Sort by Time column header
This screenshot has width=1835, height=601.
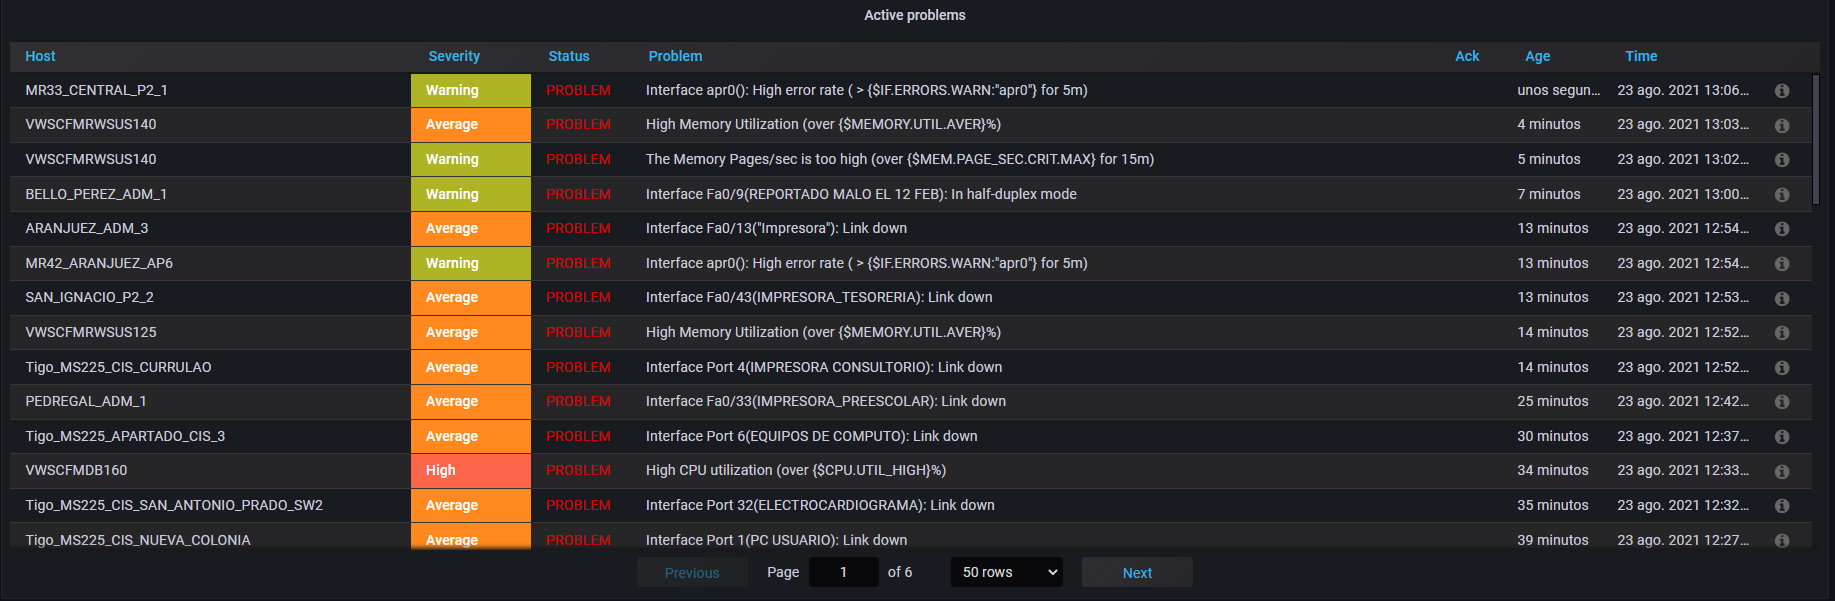[x=1641, y=56]
